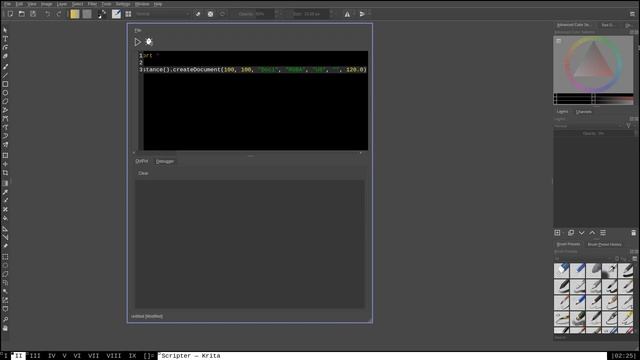Switch to the Debugger tab

165,161
